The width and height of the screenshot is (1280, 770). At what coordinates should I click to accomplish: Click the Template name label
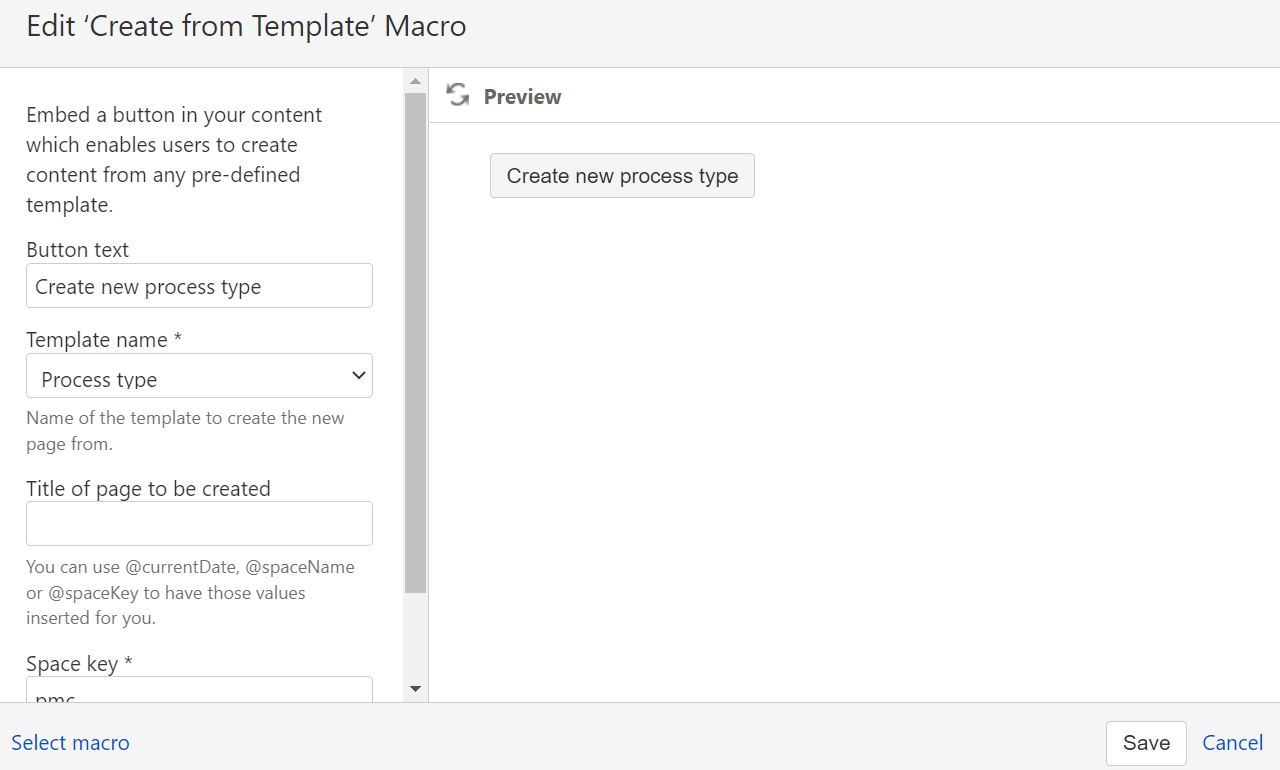104,340
